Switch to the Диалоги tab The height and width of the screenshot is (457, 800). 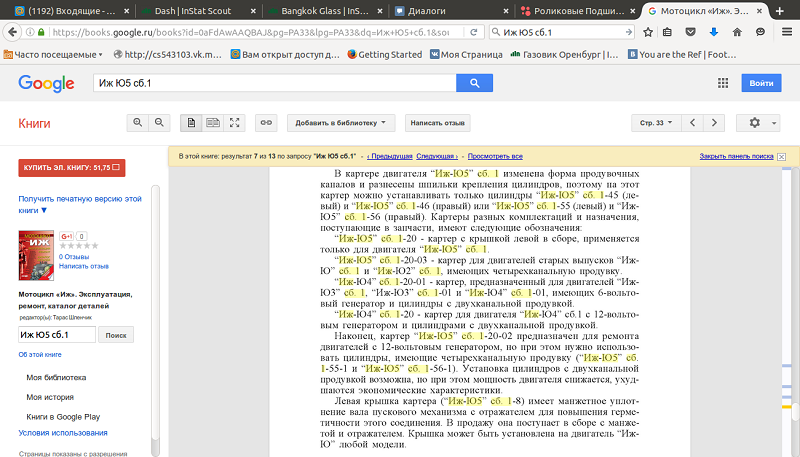point(451,11)
